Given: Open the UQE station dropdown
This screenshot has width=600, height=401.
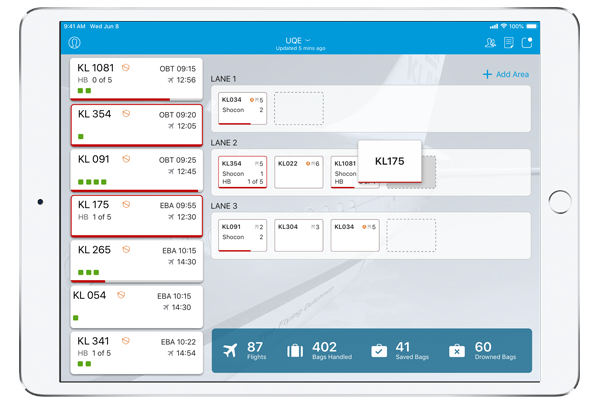Looking at the screenshot, I should (298, 41).
